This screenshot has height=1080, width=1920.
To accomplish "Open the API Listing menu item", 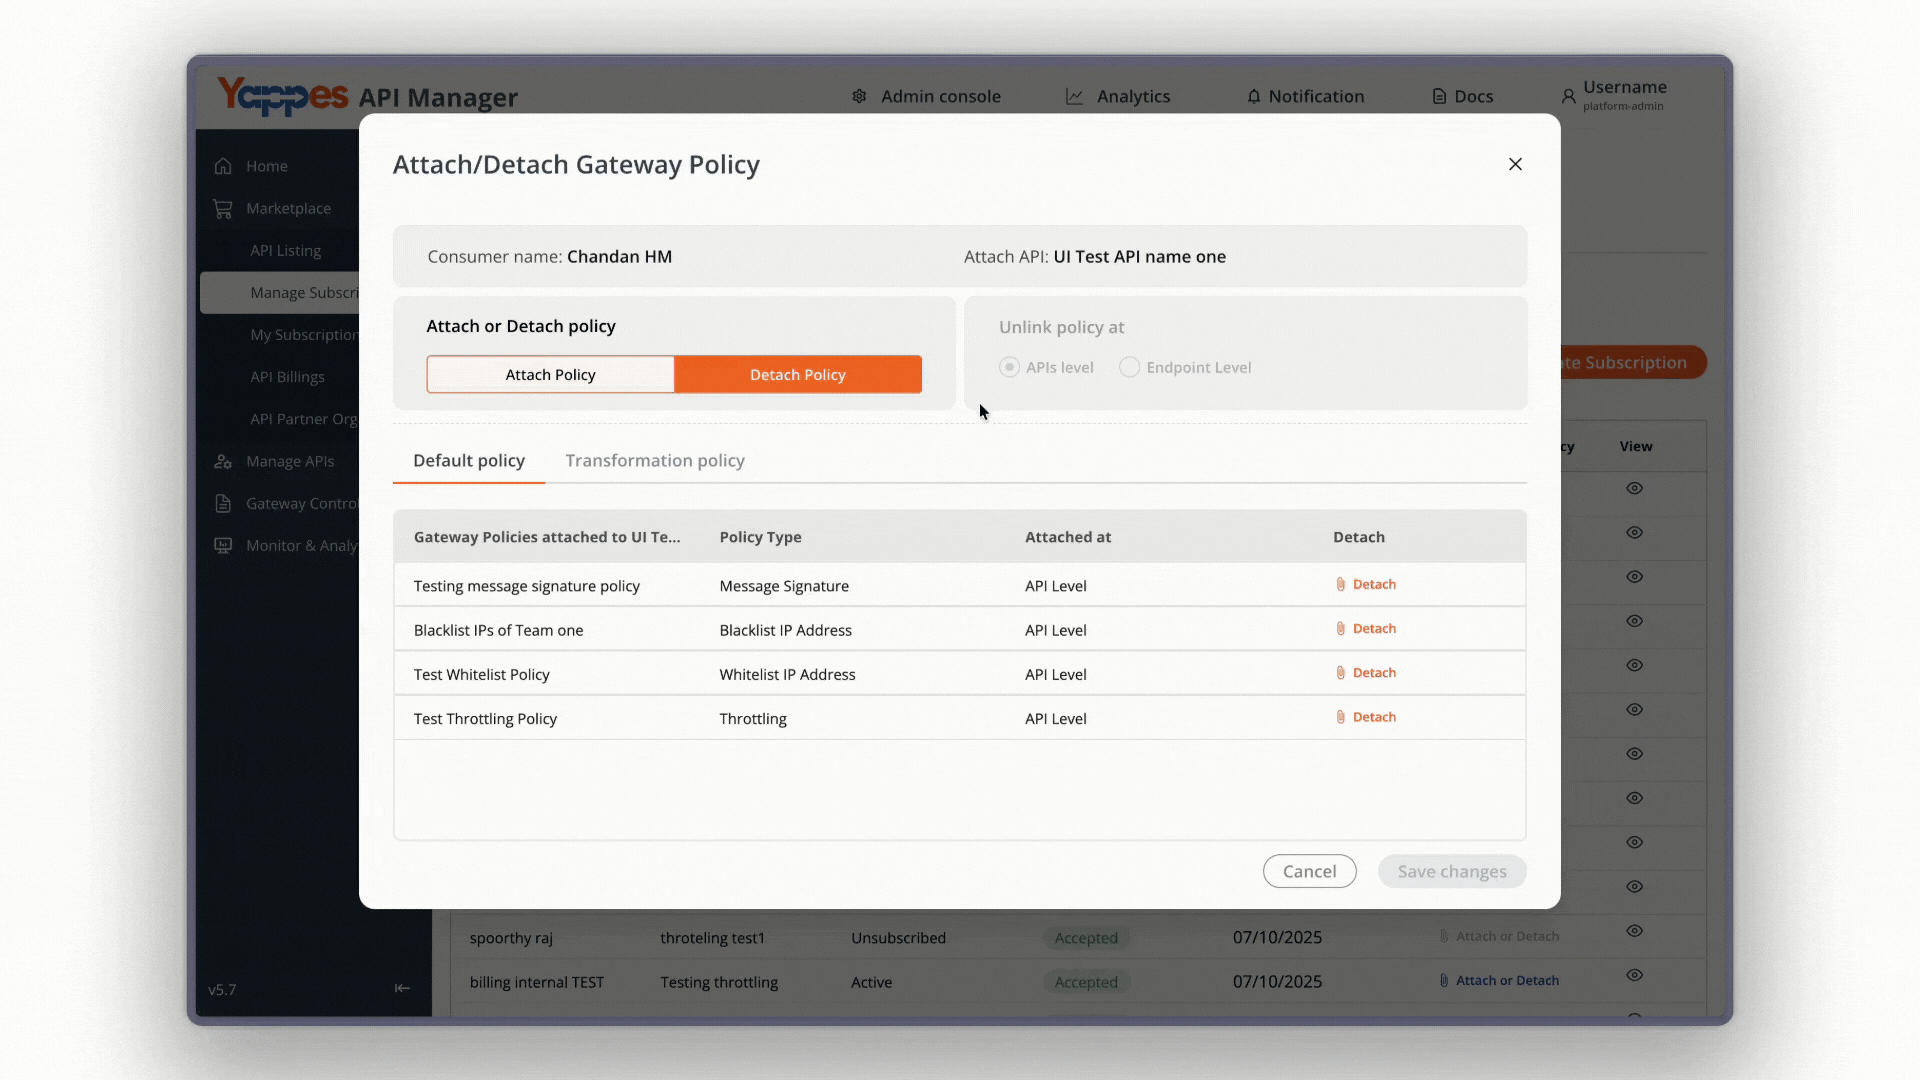I will pyautogui.click(x=285, y=250).
